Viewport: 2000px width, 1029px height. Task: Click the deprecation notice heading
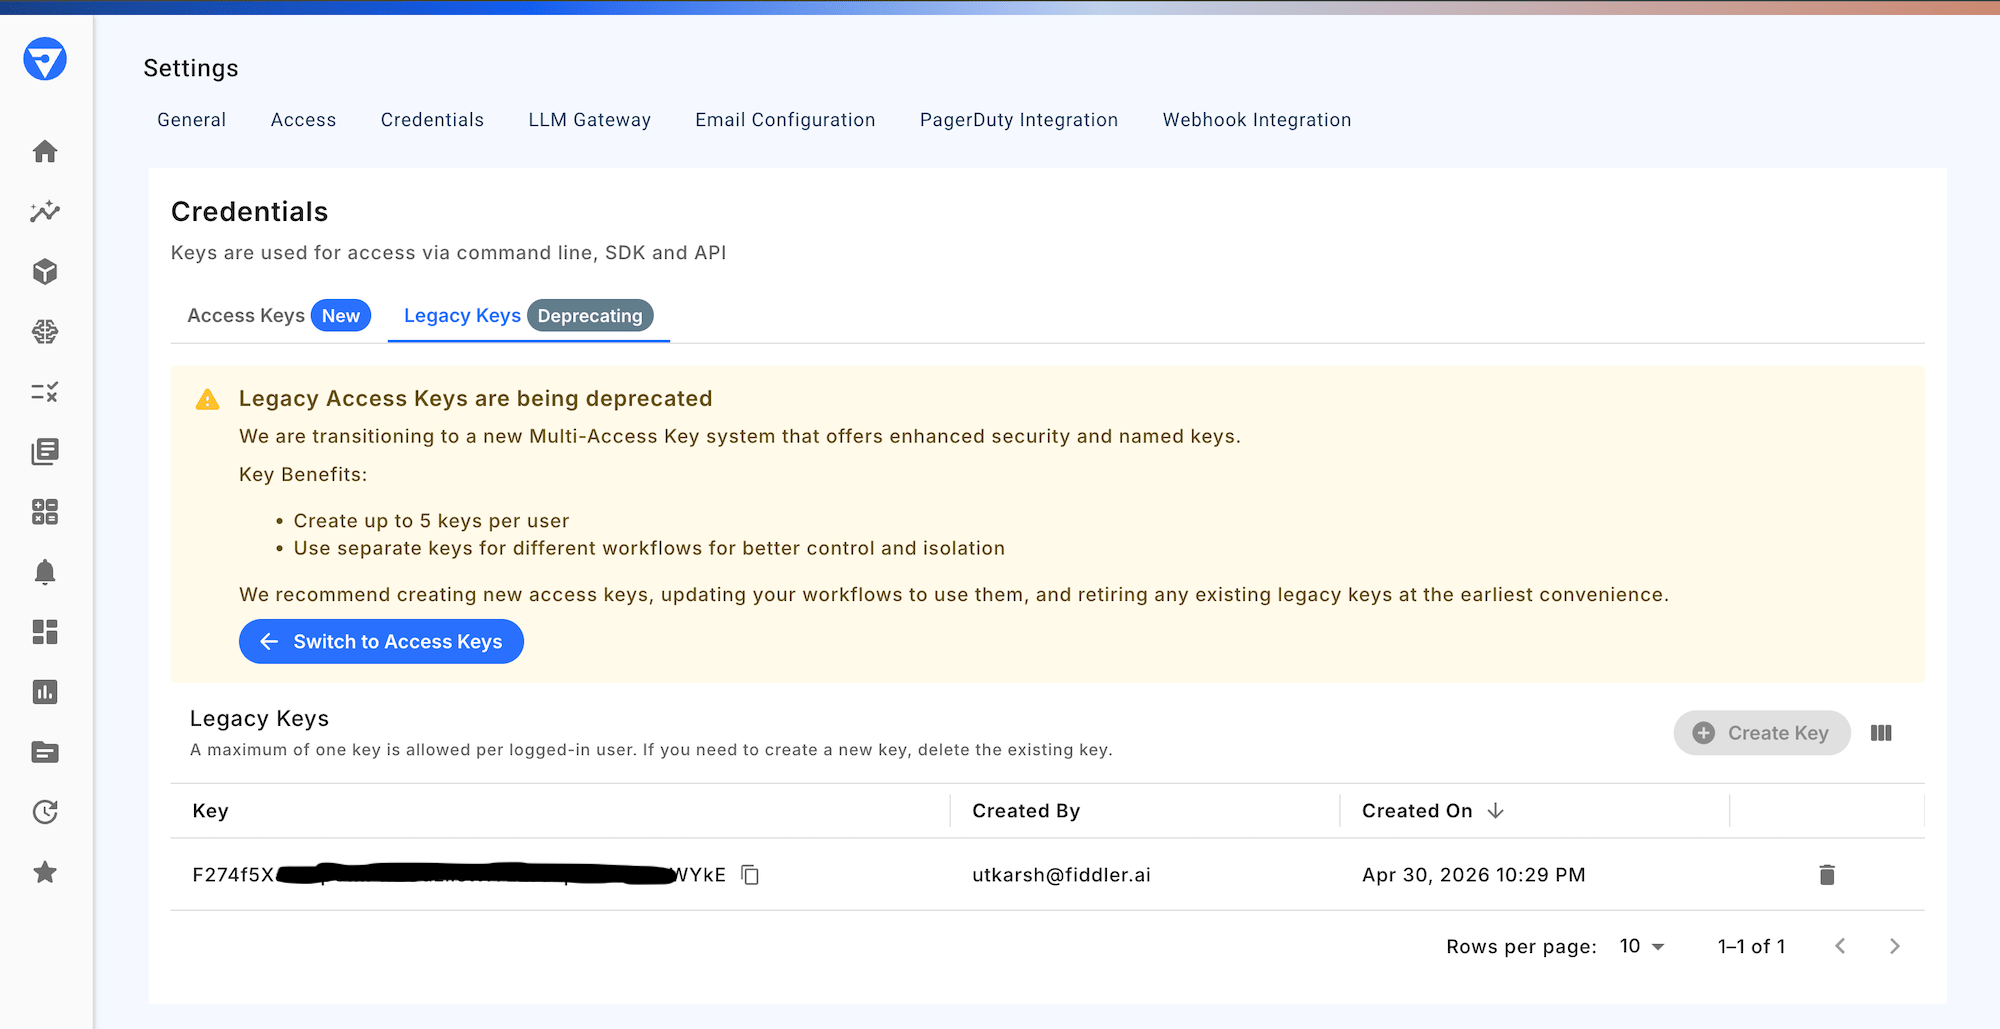[x=476, y=399]
